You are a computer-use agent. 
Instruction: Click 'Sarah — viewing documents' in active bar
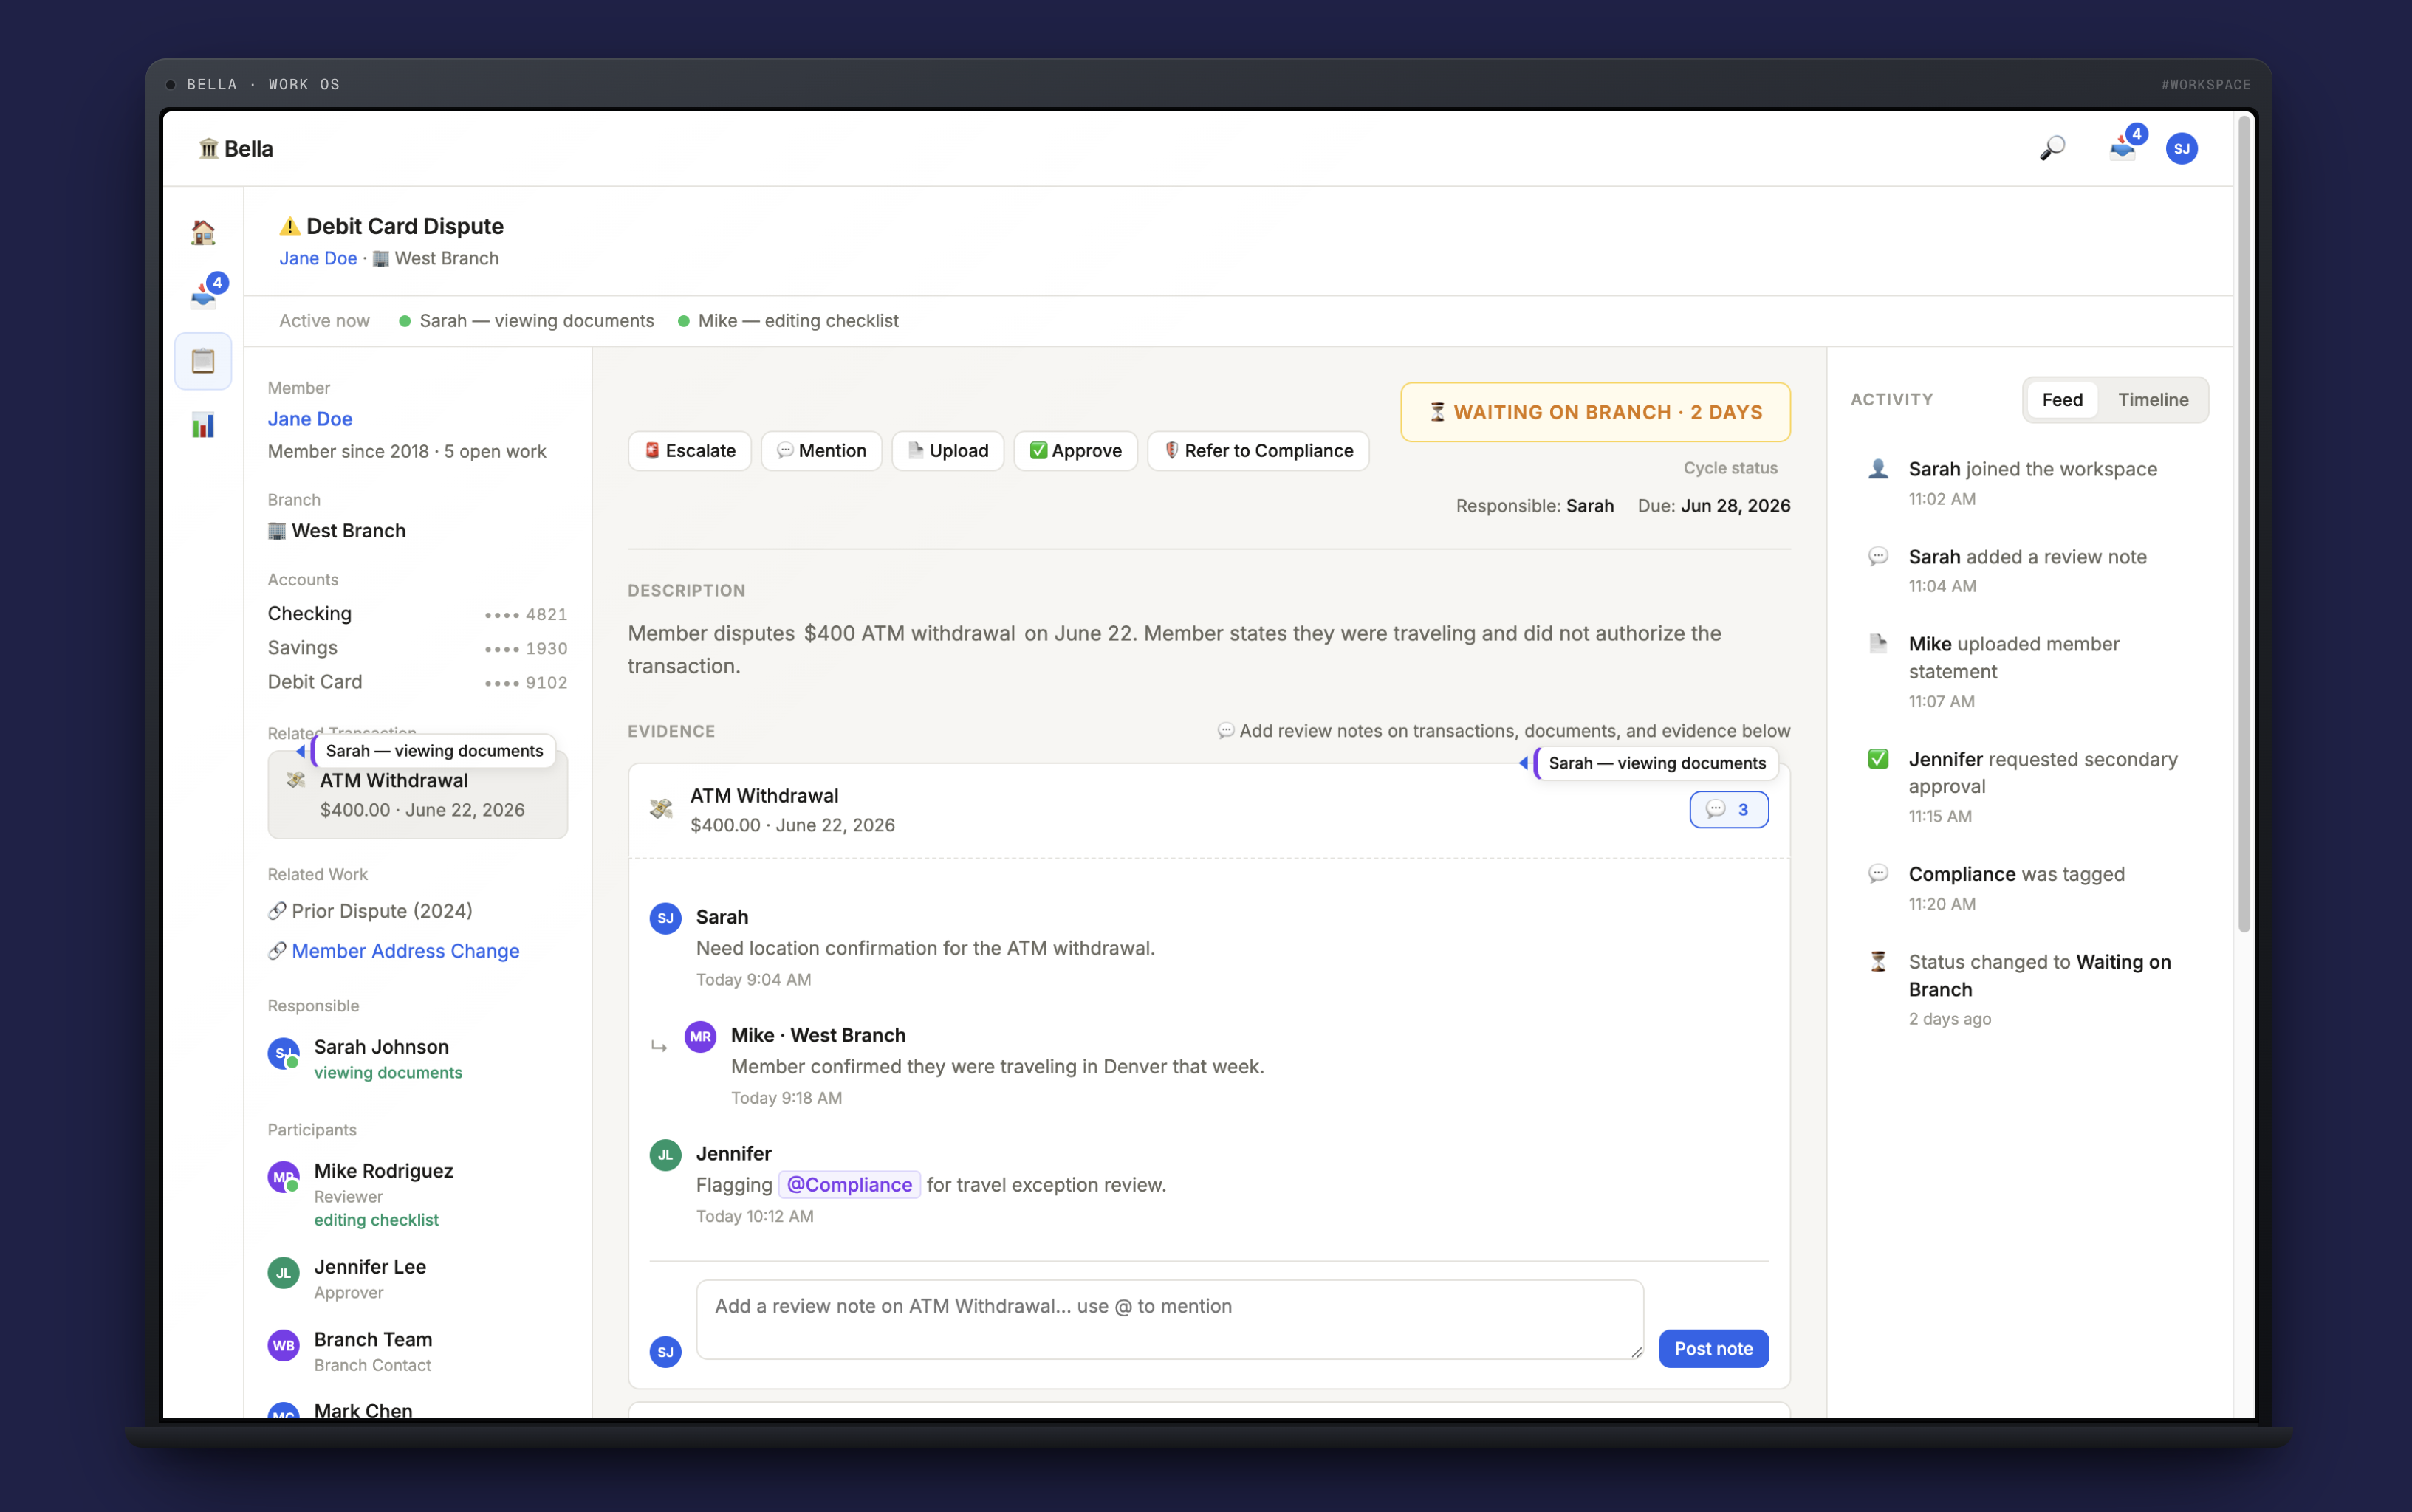526,320
